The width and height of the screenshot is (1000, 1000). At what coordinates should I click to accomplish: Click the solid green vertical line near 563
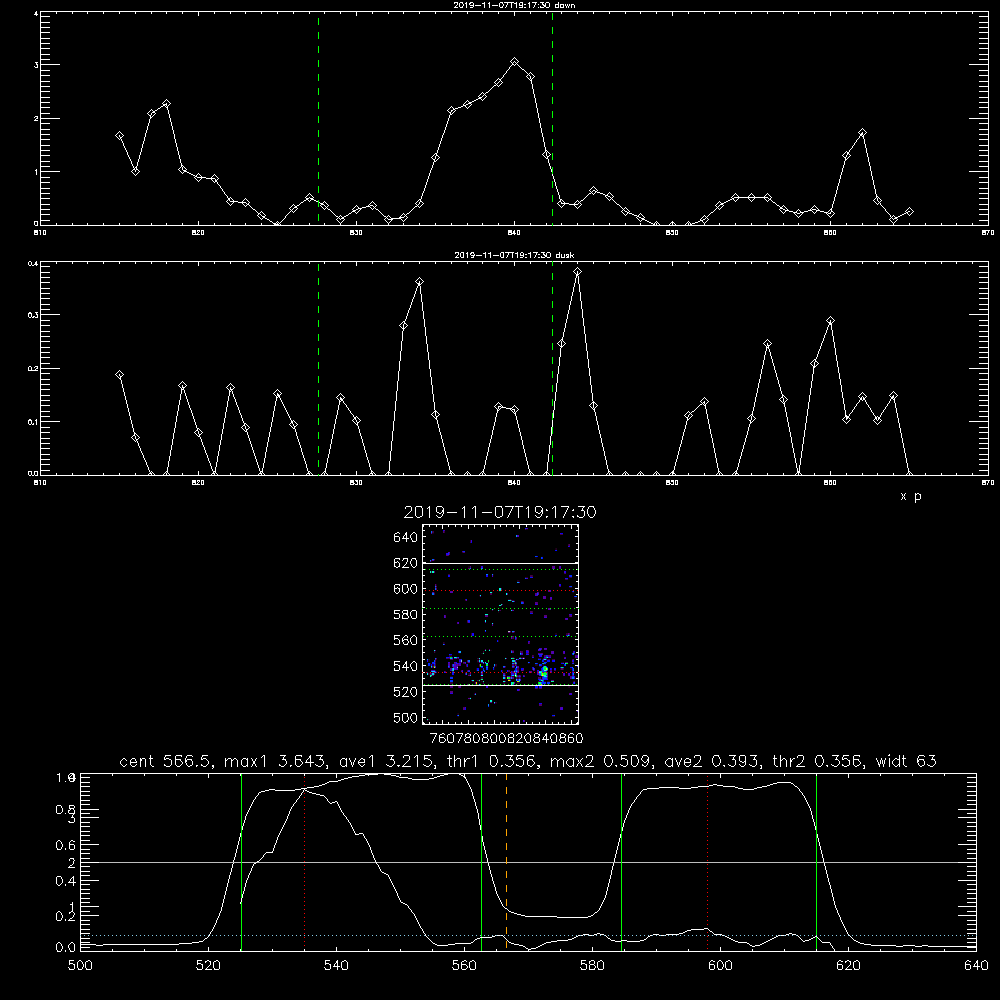(482, 862)
